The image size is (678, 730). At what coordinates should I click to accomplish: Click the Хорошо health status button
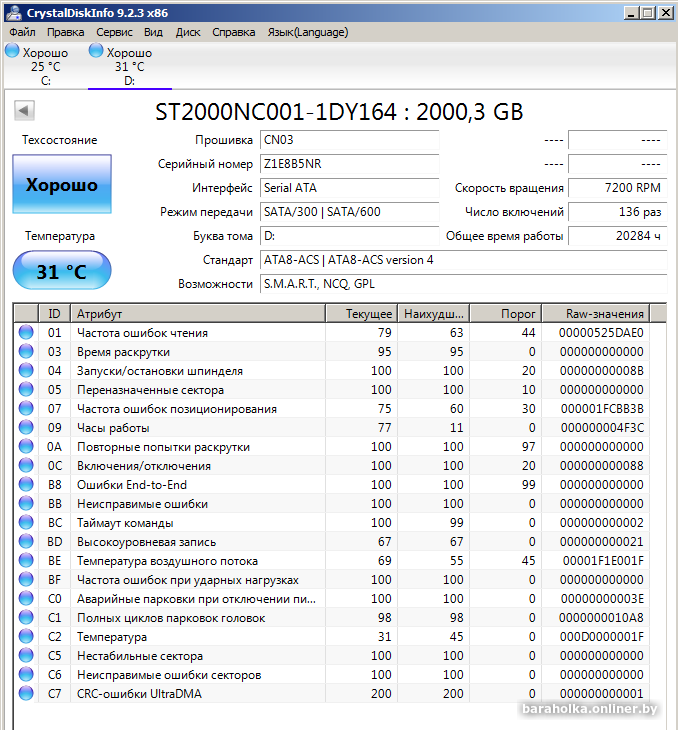click(61, 185)
